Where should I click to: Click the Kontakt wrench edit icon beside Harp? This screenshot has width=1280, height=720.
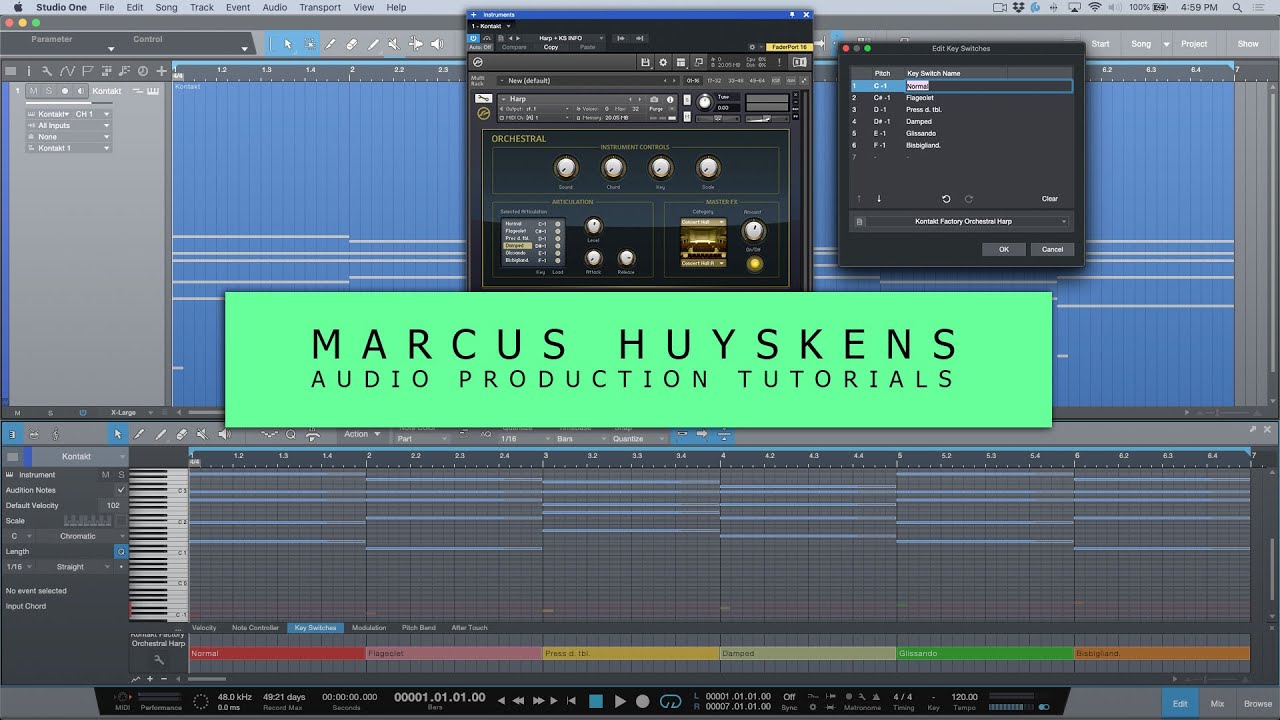pos(483,98)
